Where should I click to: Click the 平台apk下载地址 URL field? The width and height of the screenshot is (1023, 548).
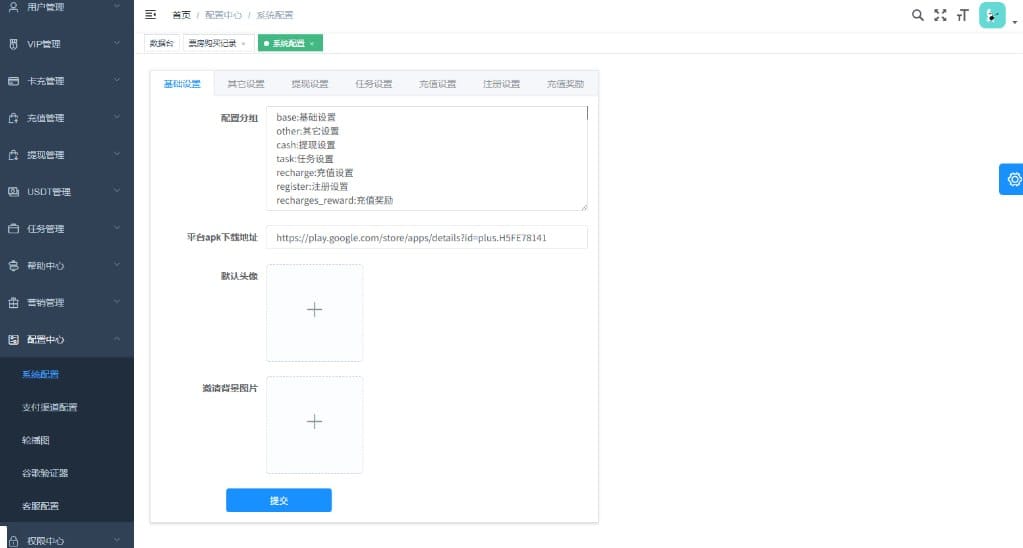tap(427, 237)
